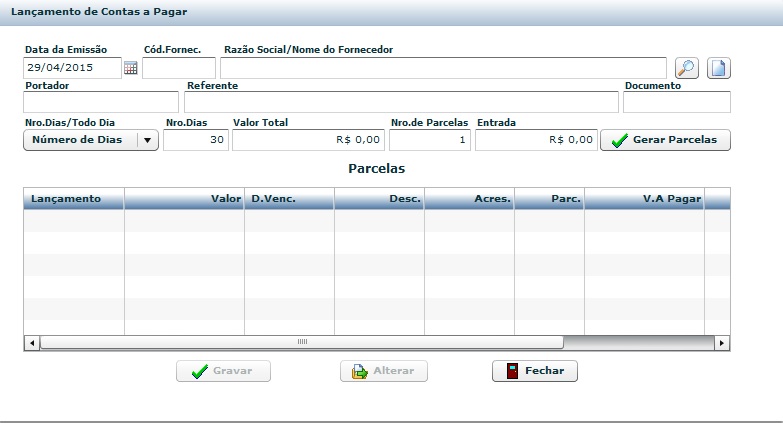Image resolution: width=783 pixels, height=423 pixels.
Task: Click the Razão Social supplier name field
Action: coord(443,68)
